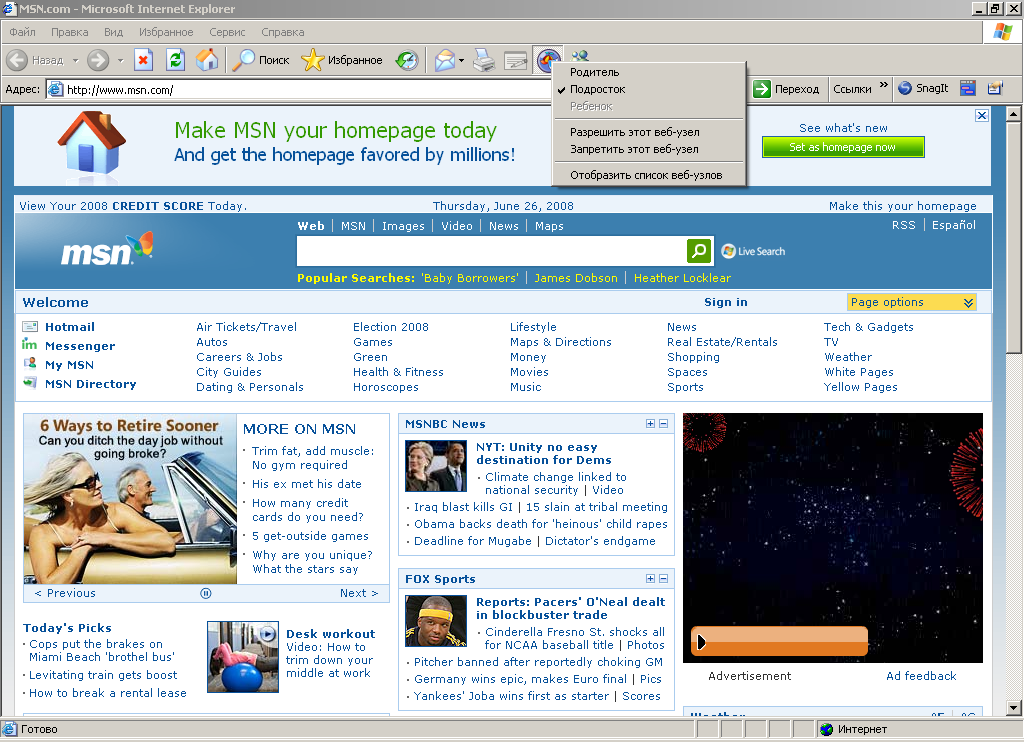The height and width of the screenshot is (742, 1024).
Task: Click the Go (Переход) green arrow button
Action: point(786,89)
